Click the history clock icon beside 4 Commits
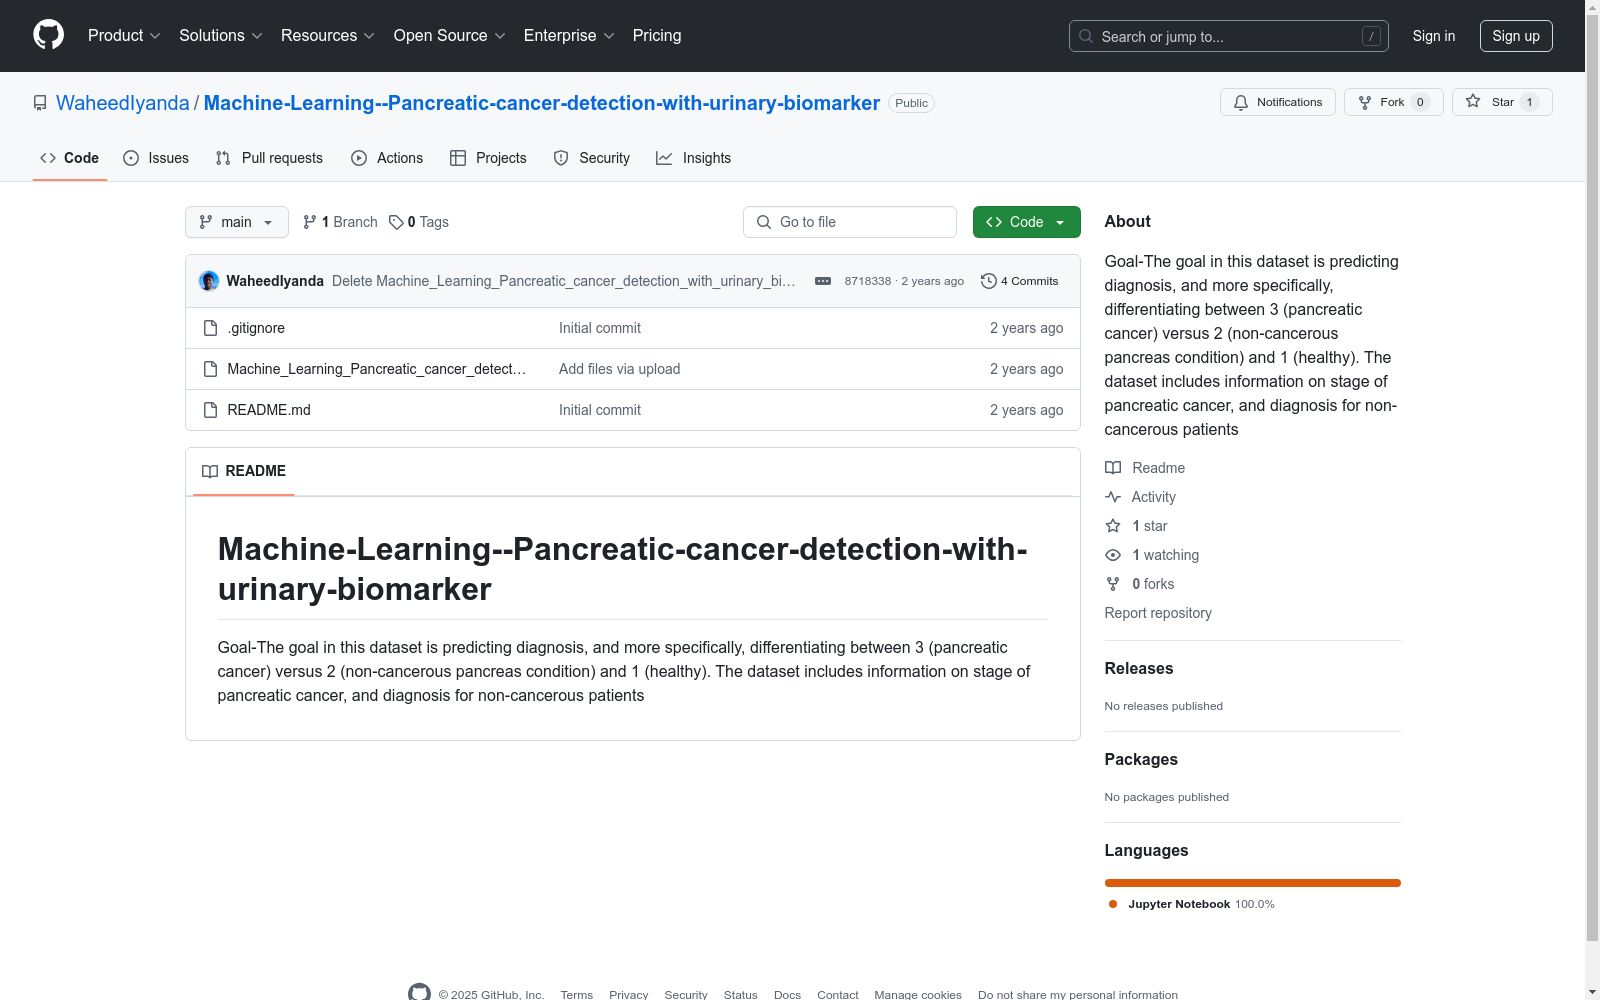This screenshot has height=1000, width=1600. tap(989, 281)
